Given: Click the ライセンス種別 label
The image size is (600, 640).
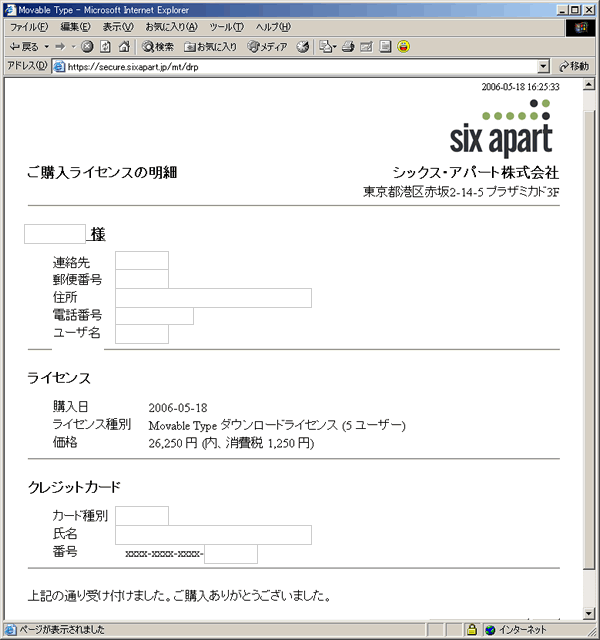Looking at the screenshot, I should click(x=92, y=424).
